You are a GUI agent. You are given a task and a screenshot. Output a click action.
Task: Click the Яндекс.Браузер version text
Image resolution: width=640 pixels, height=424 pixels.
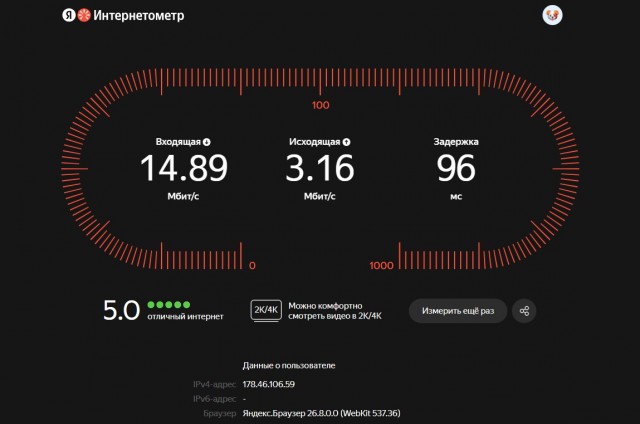pos(321,413)
